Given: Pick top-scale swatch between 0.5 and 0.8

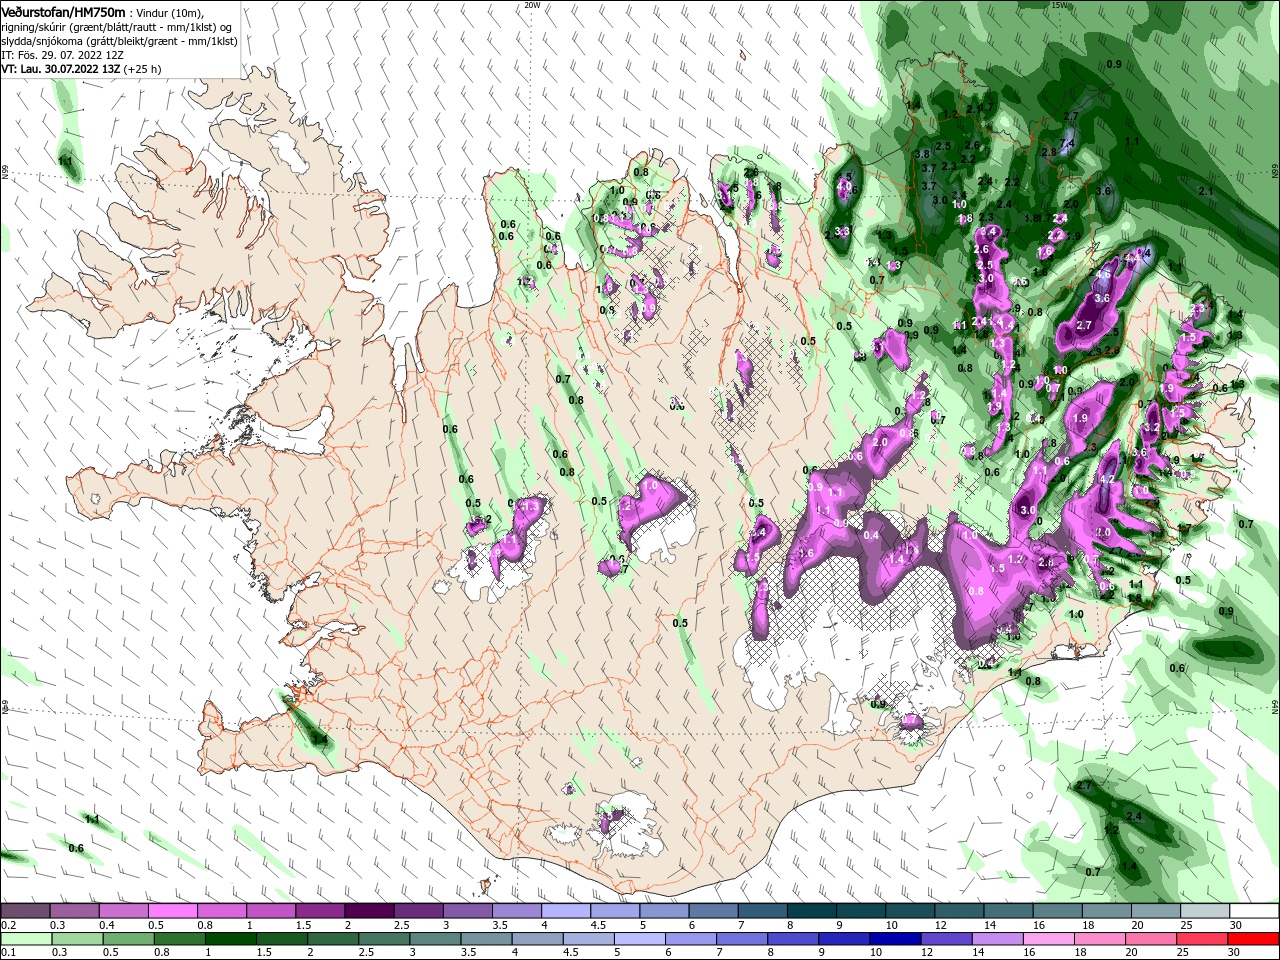Looking at the screenshot, I should [172, 911].
